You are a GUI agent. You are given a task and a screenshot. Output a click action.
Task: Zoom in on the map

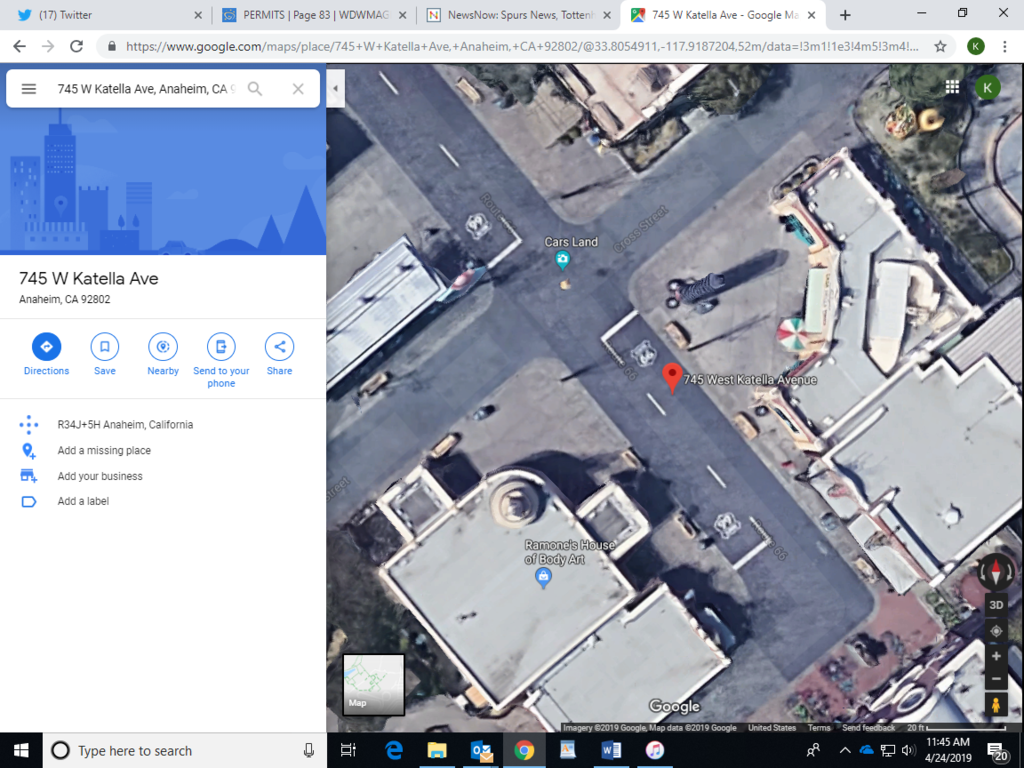pyautogui.click(x=996, y=656)
